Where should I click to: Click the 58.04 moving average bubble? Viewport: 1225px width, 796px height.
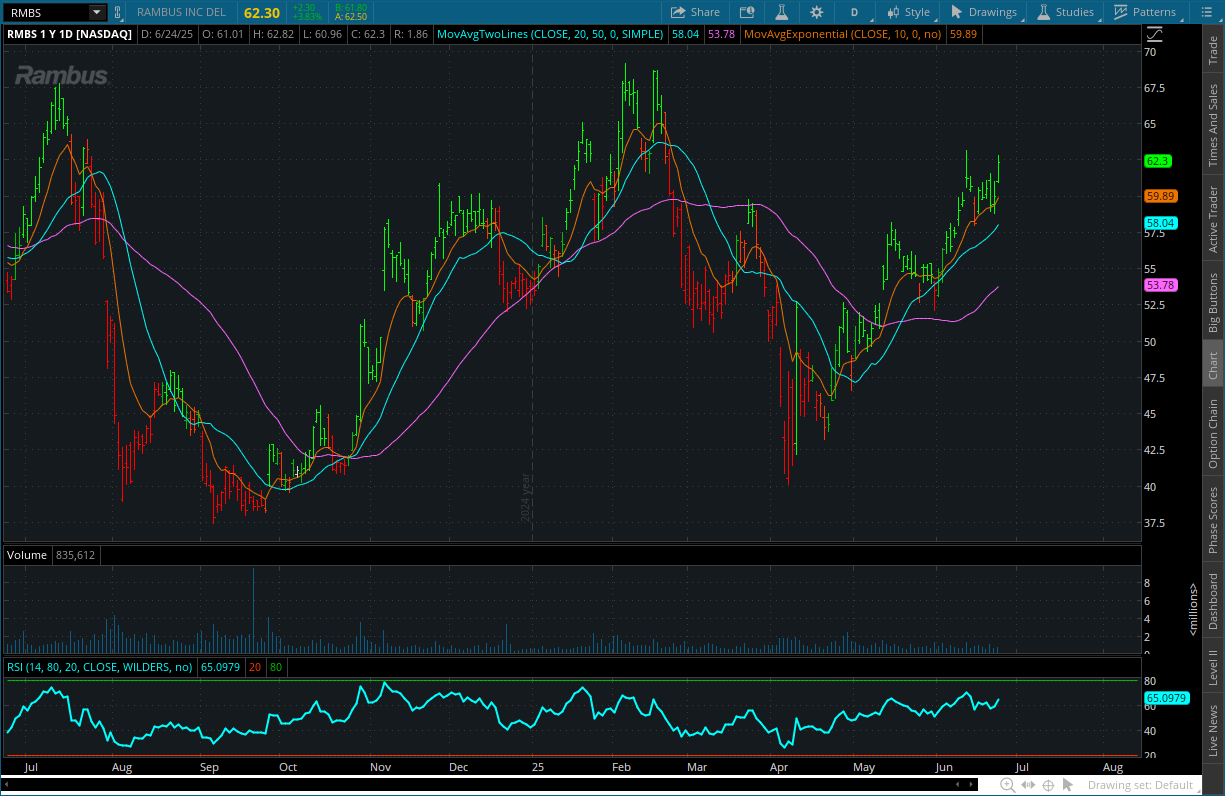(x=1161, y=223)
